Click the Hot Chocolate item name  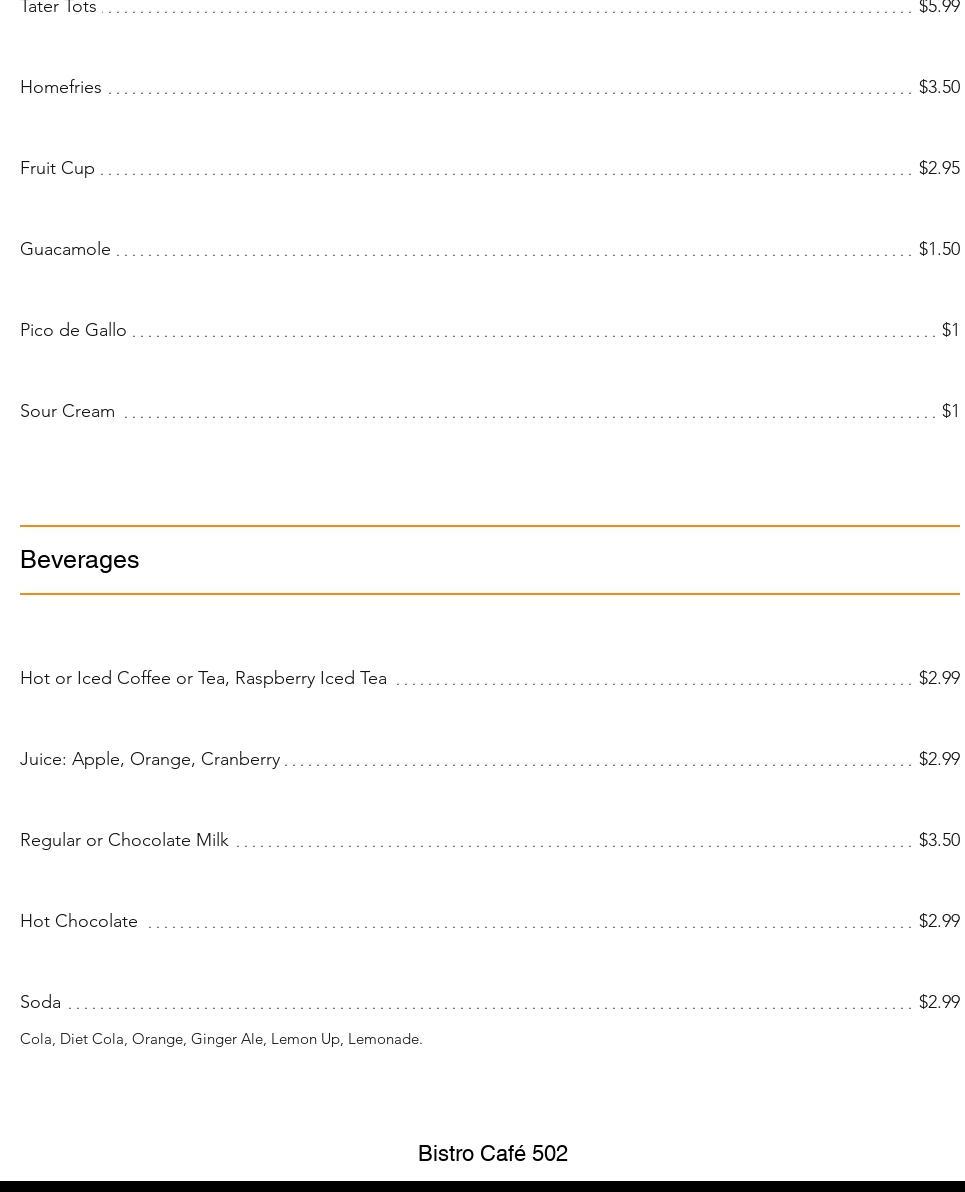click(79, 922)
